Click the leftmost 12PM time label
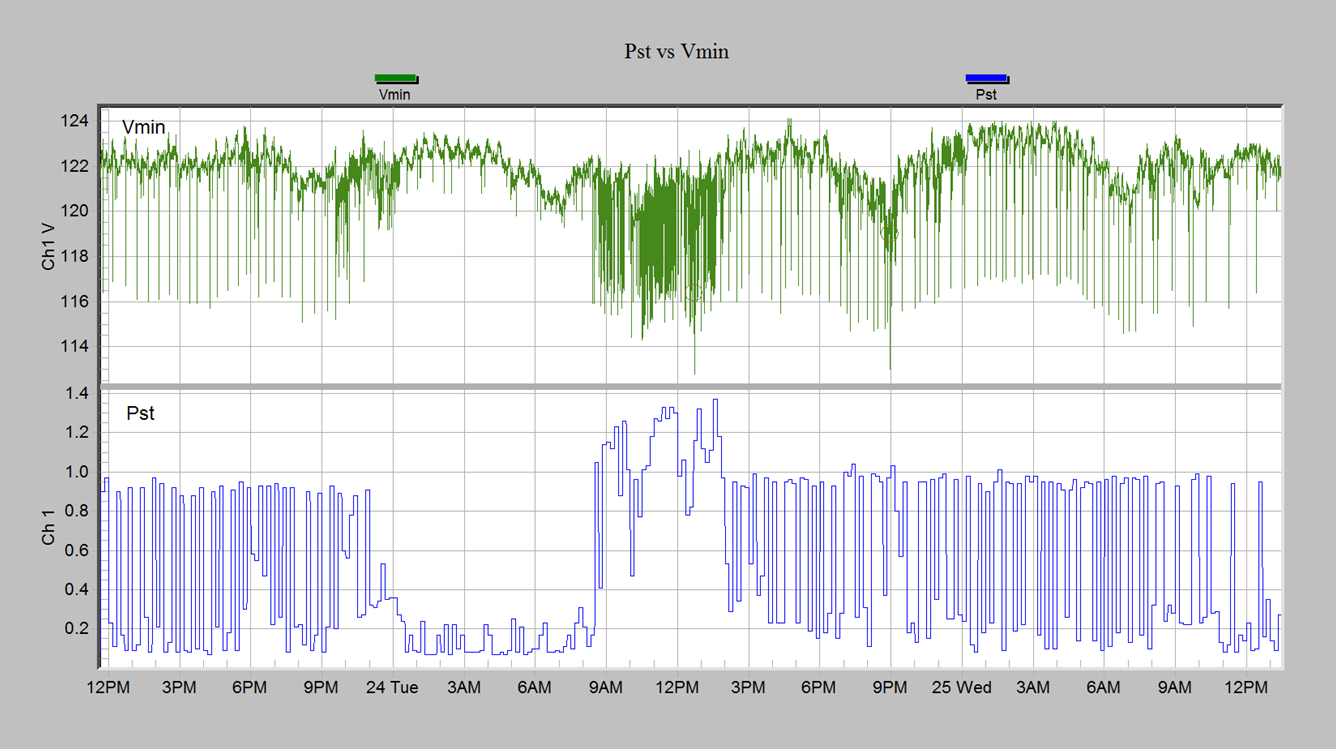This screenshot has height=749, width=1336. 109,687
